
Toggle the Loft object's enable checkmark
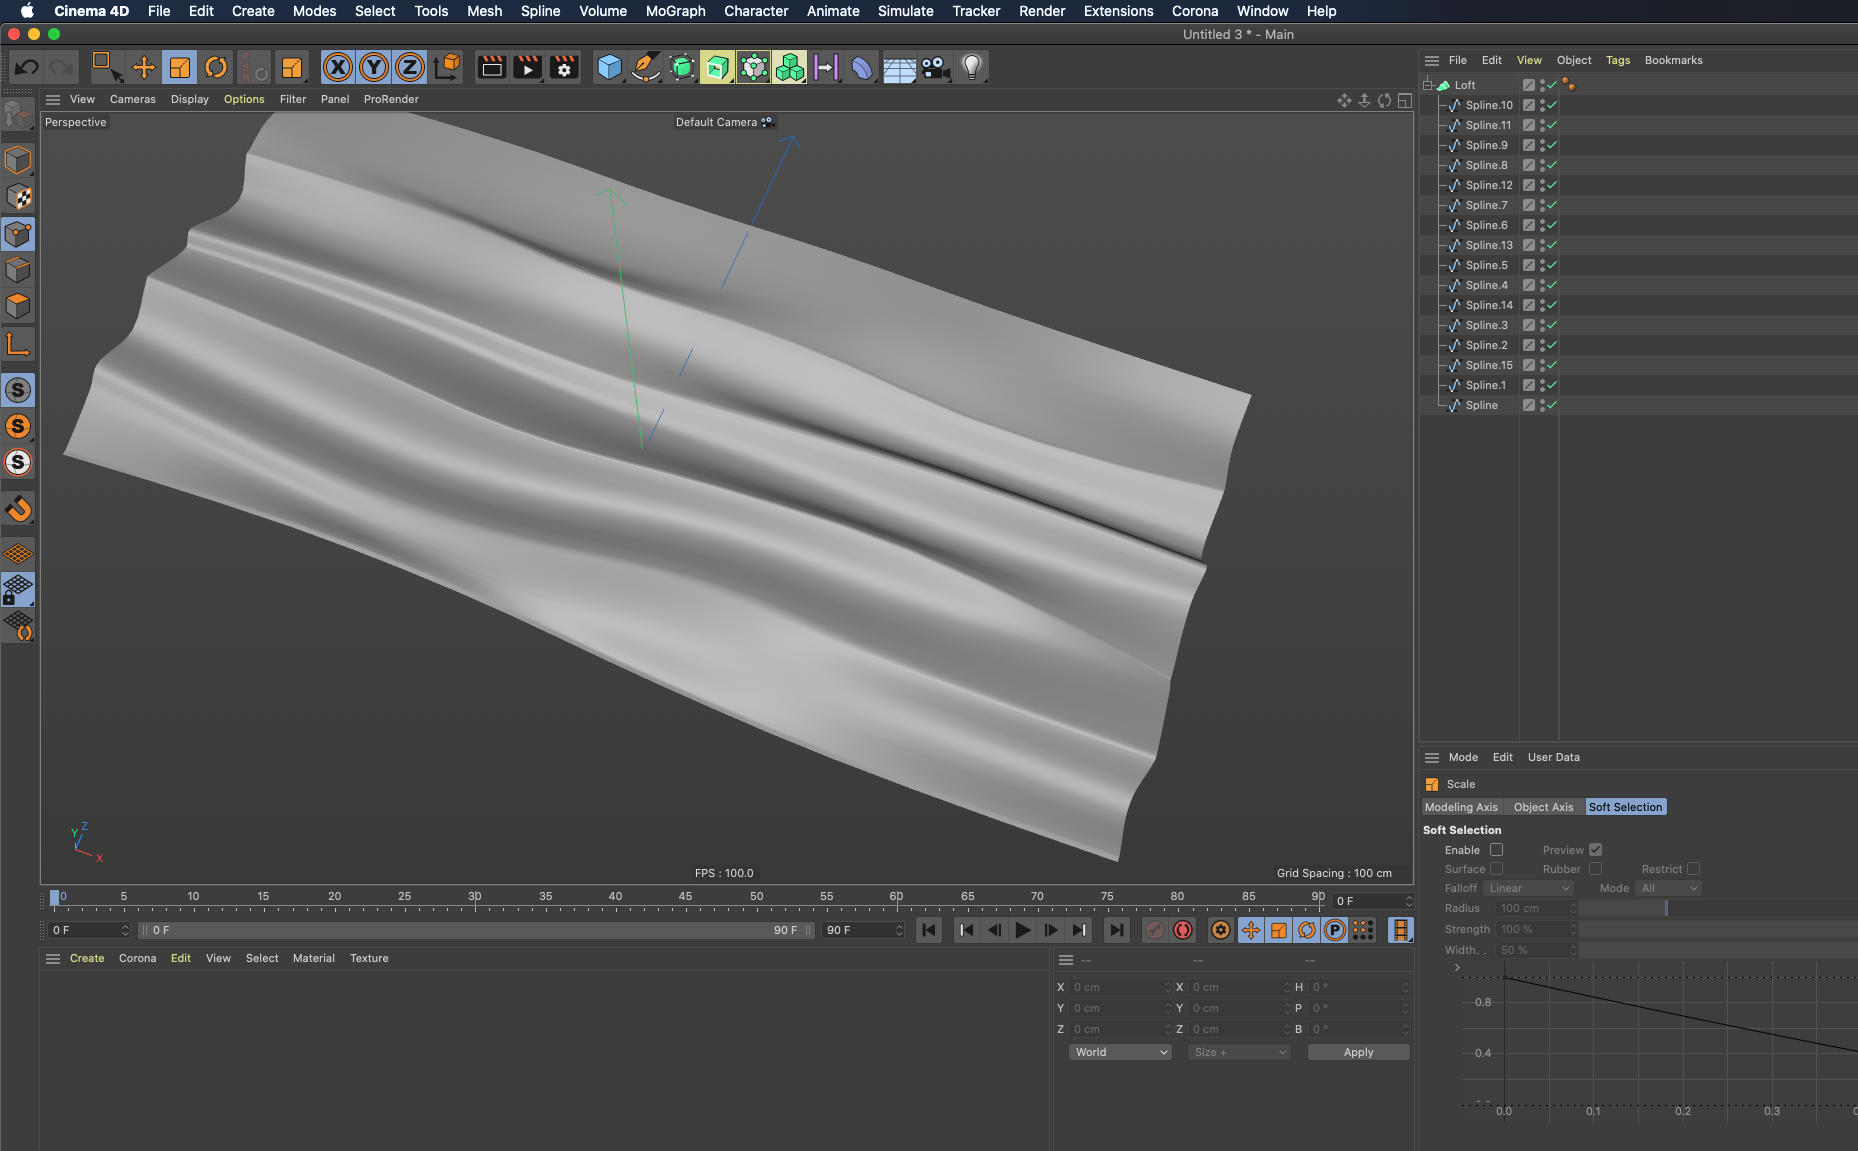tap(1552, 85)
